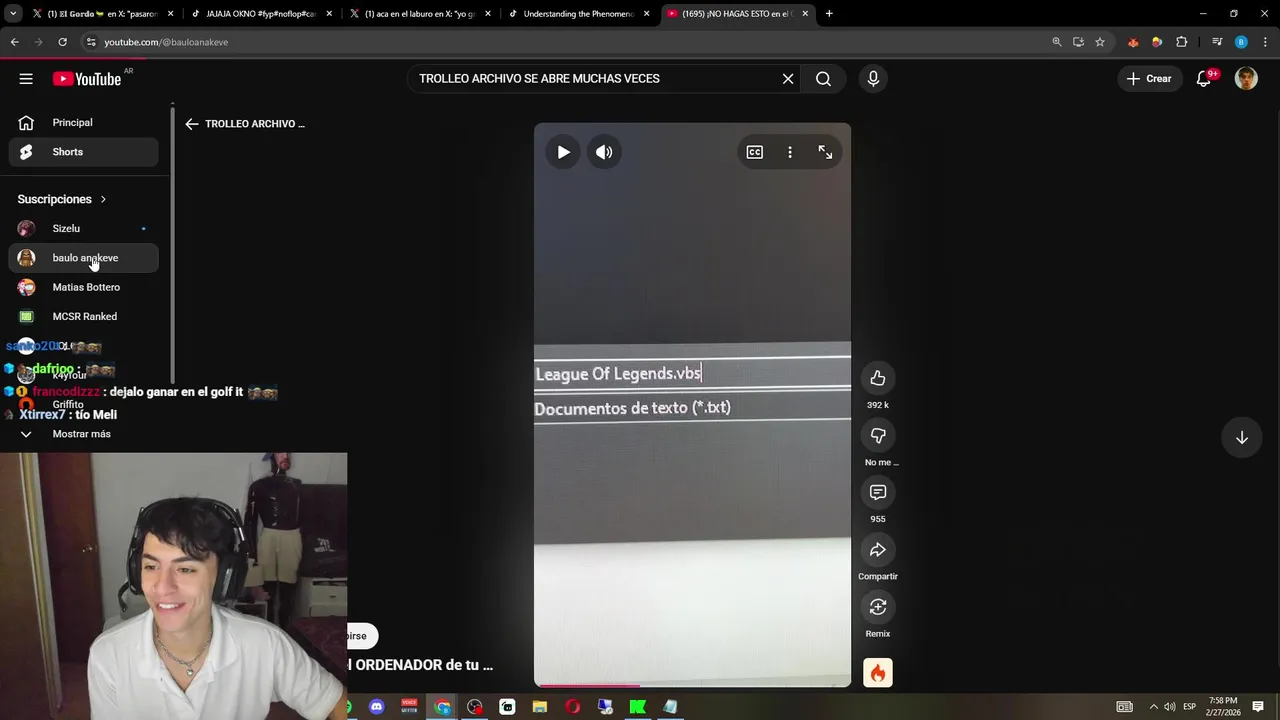
Task: Toggle closed captions on the Short
Action: 755,152
